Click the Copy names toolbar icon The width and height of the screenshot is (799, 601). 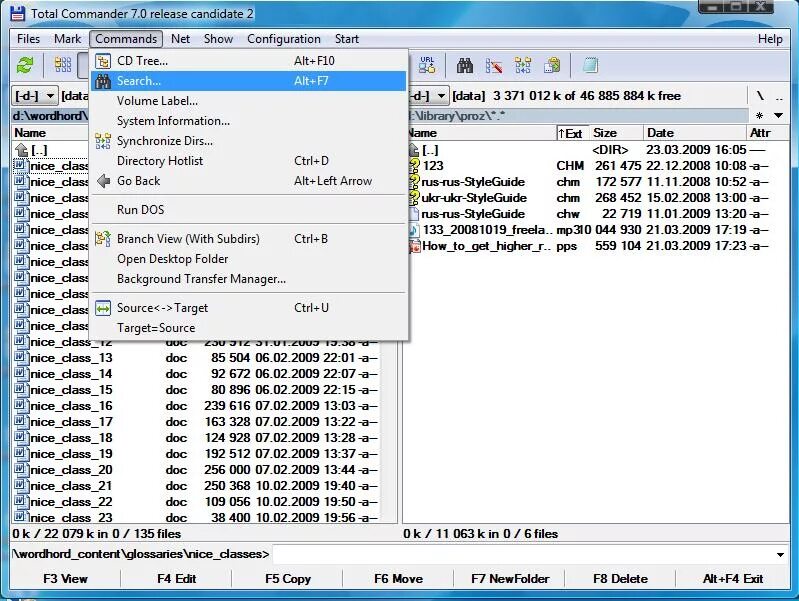(x=552, y=65)
